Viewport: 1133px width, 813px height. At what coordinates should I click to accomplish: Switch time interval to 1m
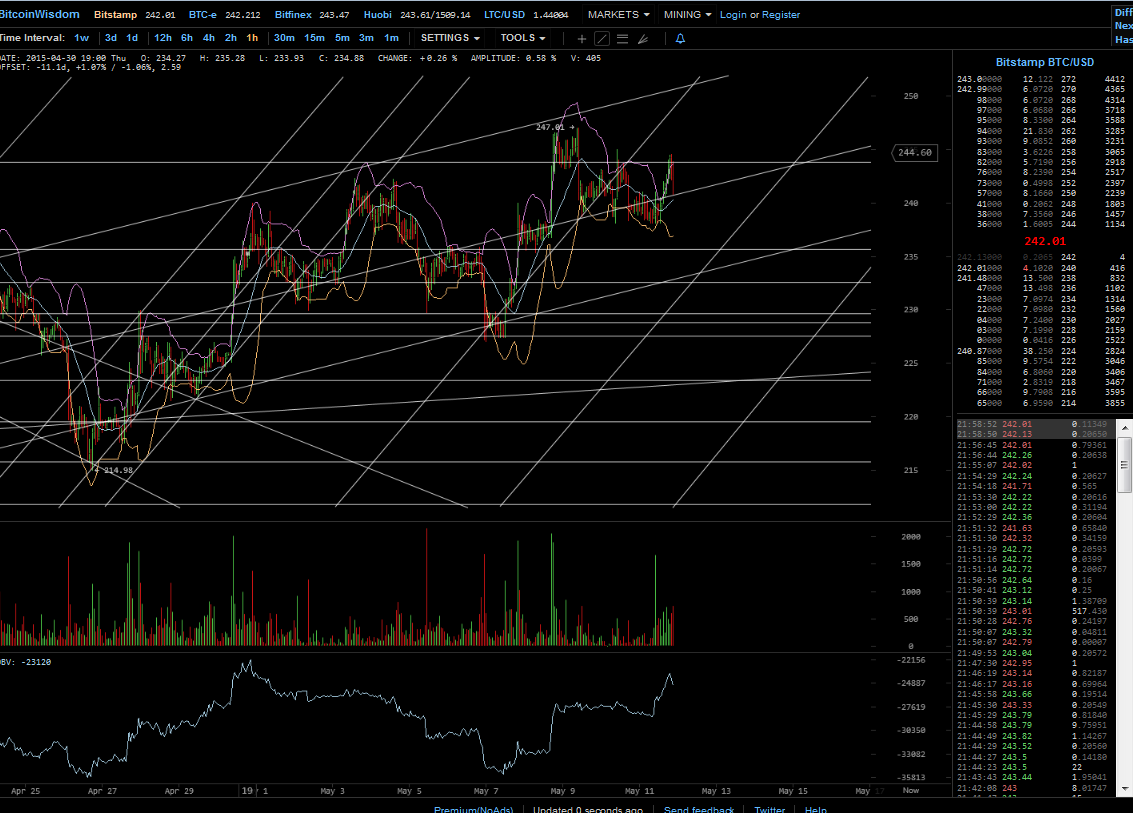(391, 38)
